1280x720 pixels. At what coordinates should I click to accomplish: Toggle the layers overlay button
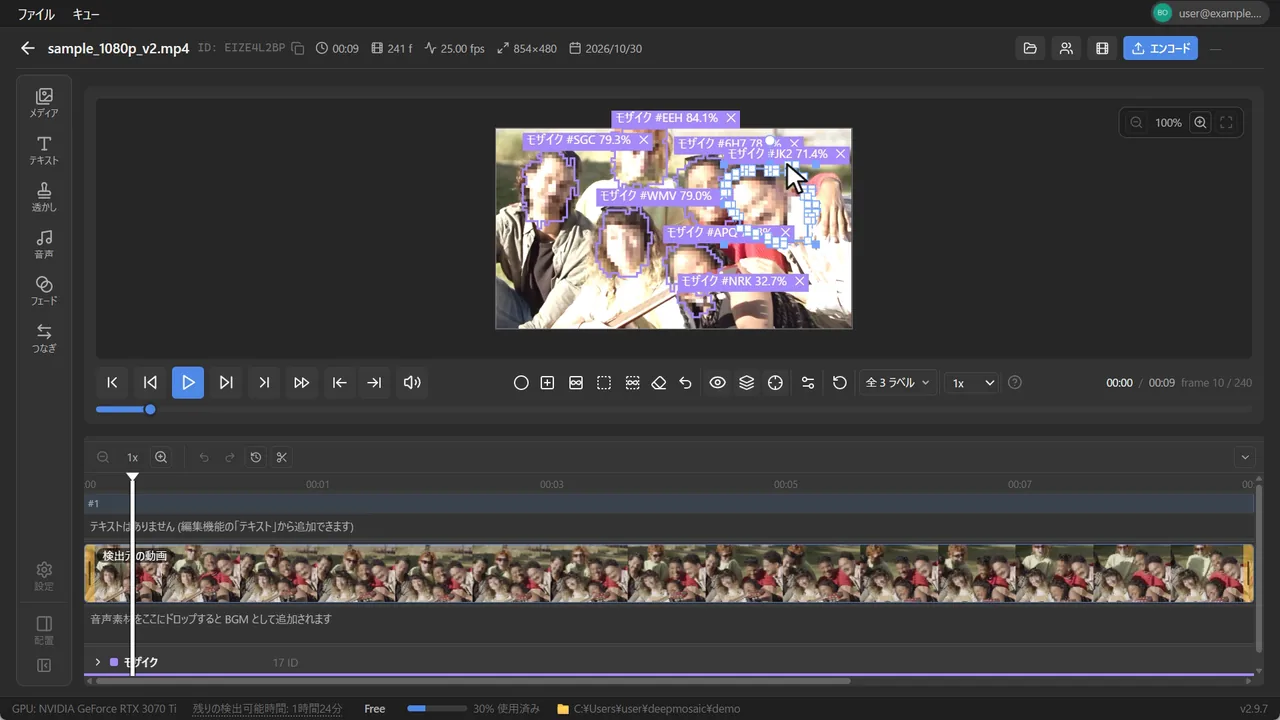746,383
